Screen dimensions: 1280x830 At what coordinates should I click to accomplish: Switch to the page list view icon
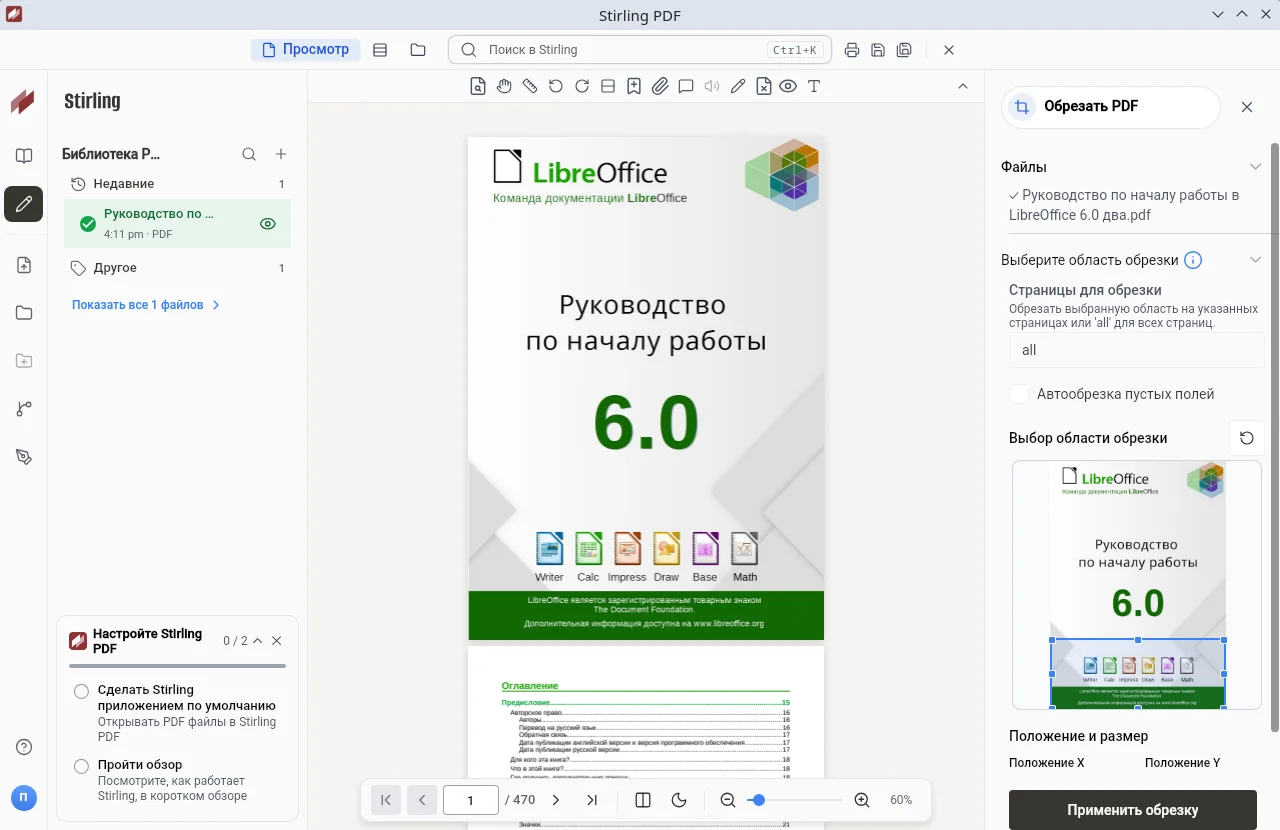380,50
